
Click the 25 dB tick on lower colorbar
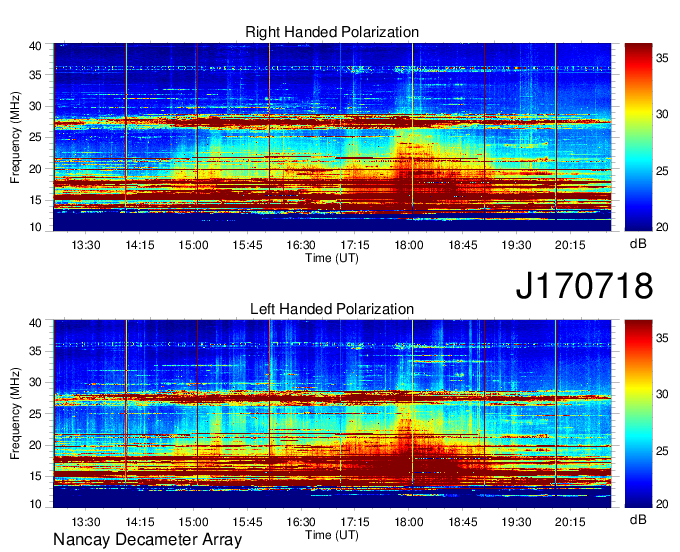662,451
